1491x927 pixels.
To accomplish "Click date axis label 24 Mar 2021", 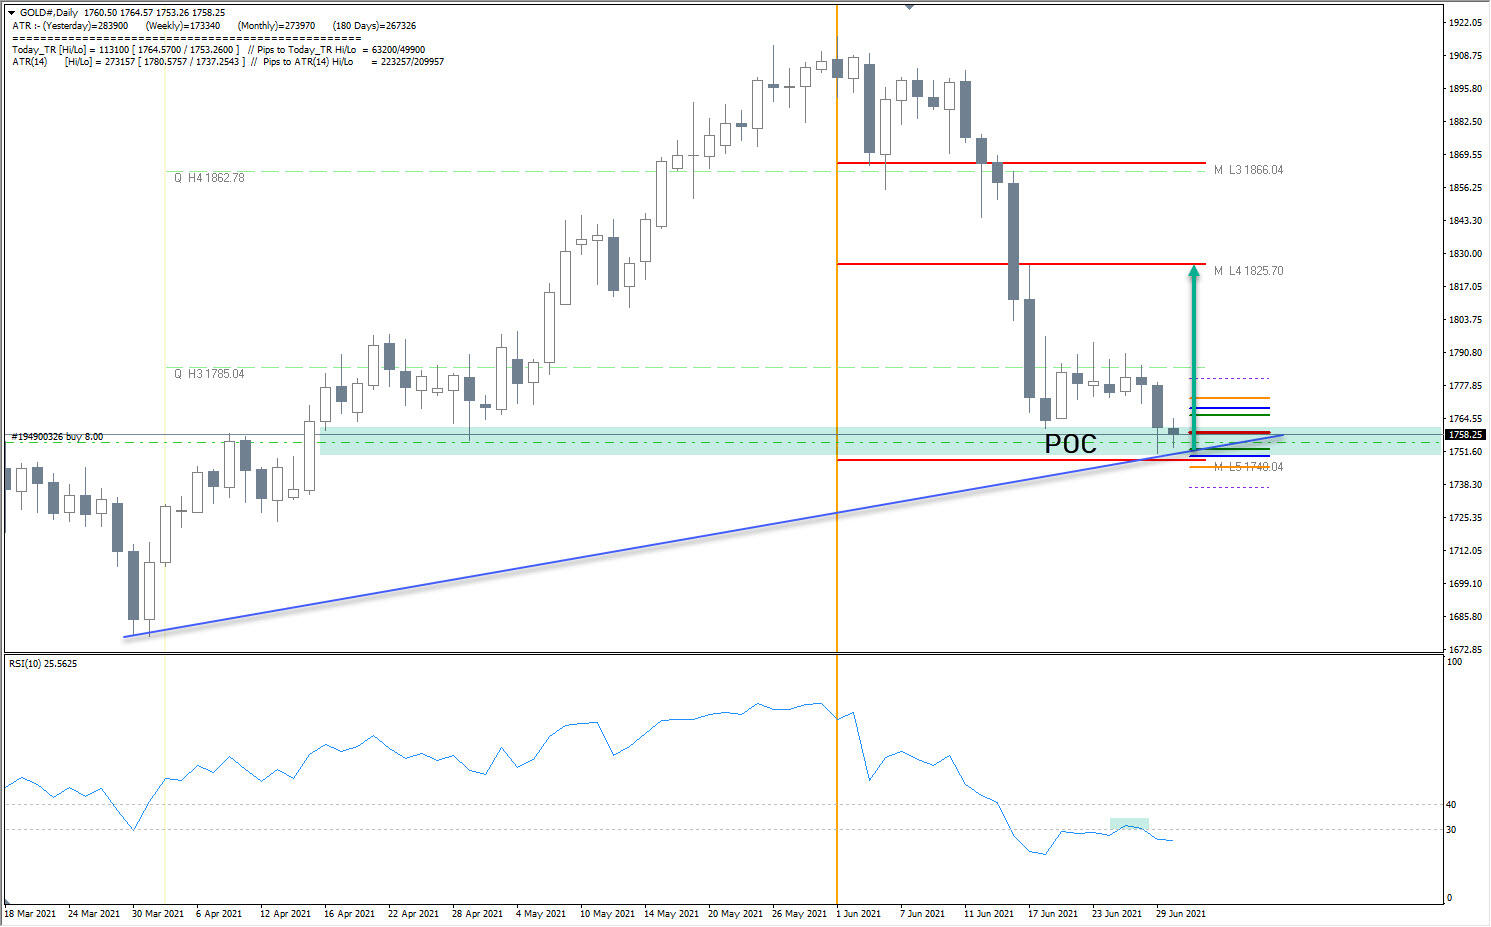I will (x=93, y=914).
